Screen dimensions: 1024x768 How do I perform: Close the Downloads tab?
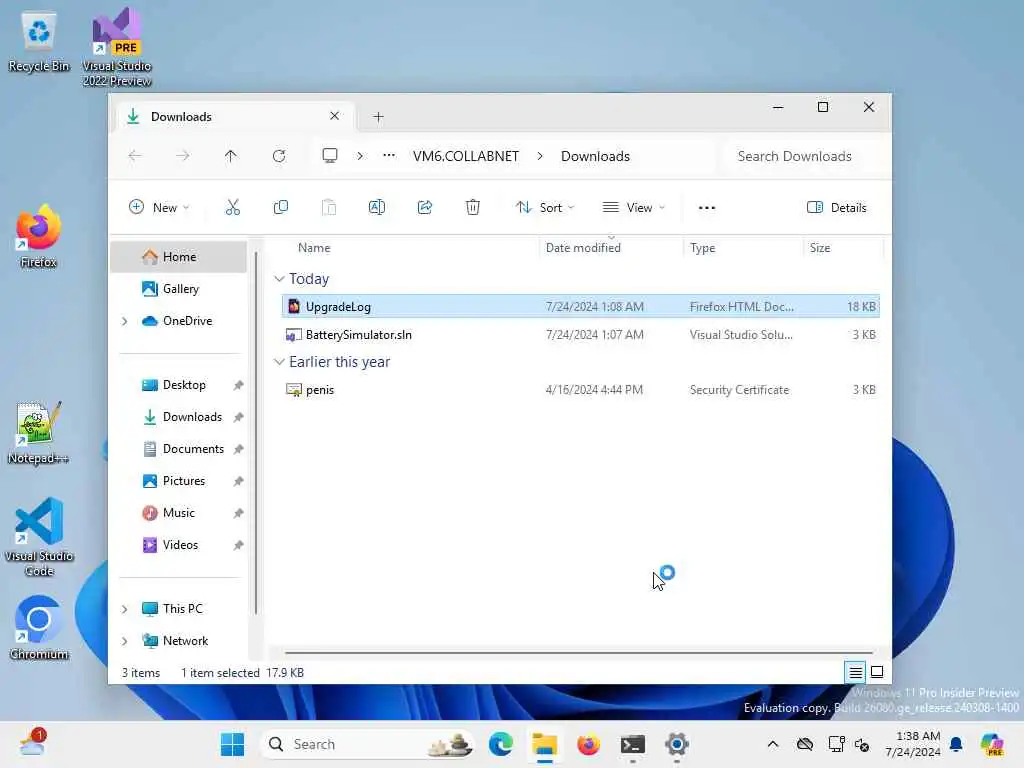(x=334, y=116)
